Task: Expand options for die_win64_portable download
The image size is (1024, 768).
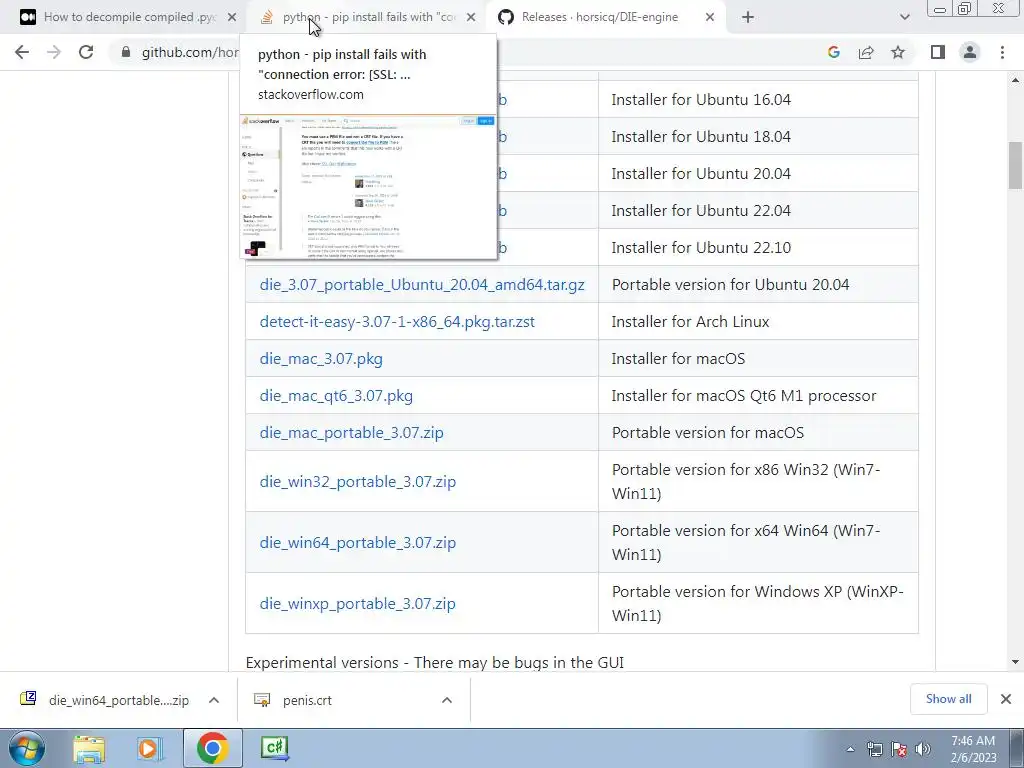Action: click(x=214, y=700)
